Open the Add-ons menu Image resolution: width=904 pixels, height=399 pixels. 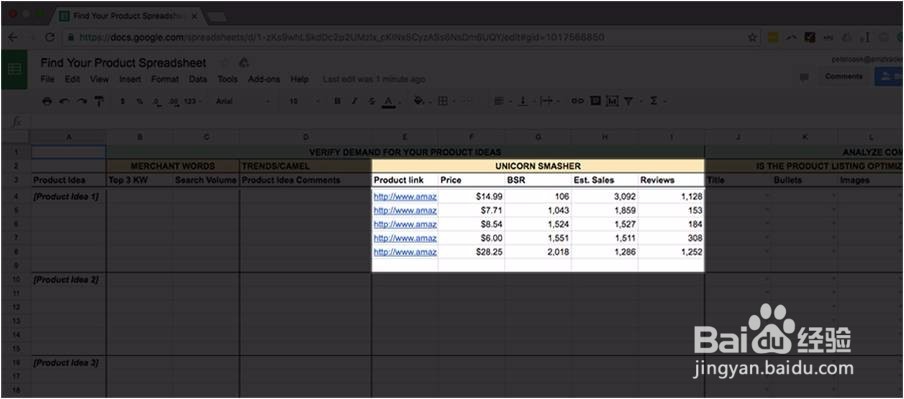point(263,80)
